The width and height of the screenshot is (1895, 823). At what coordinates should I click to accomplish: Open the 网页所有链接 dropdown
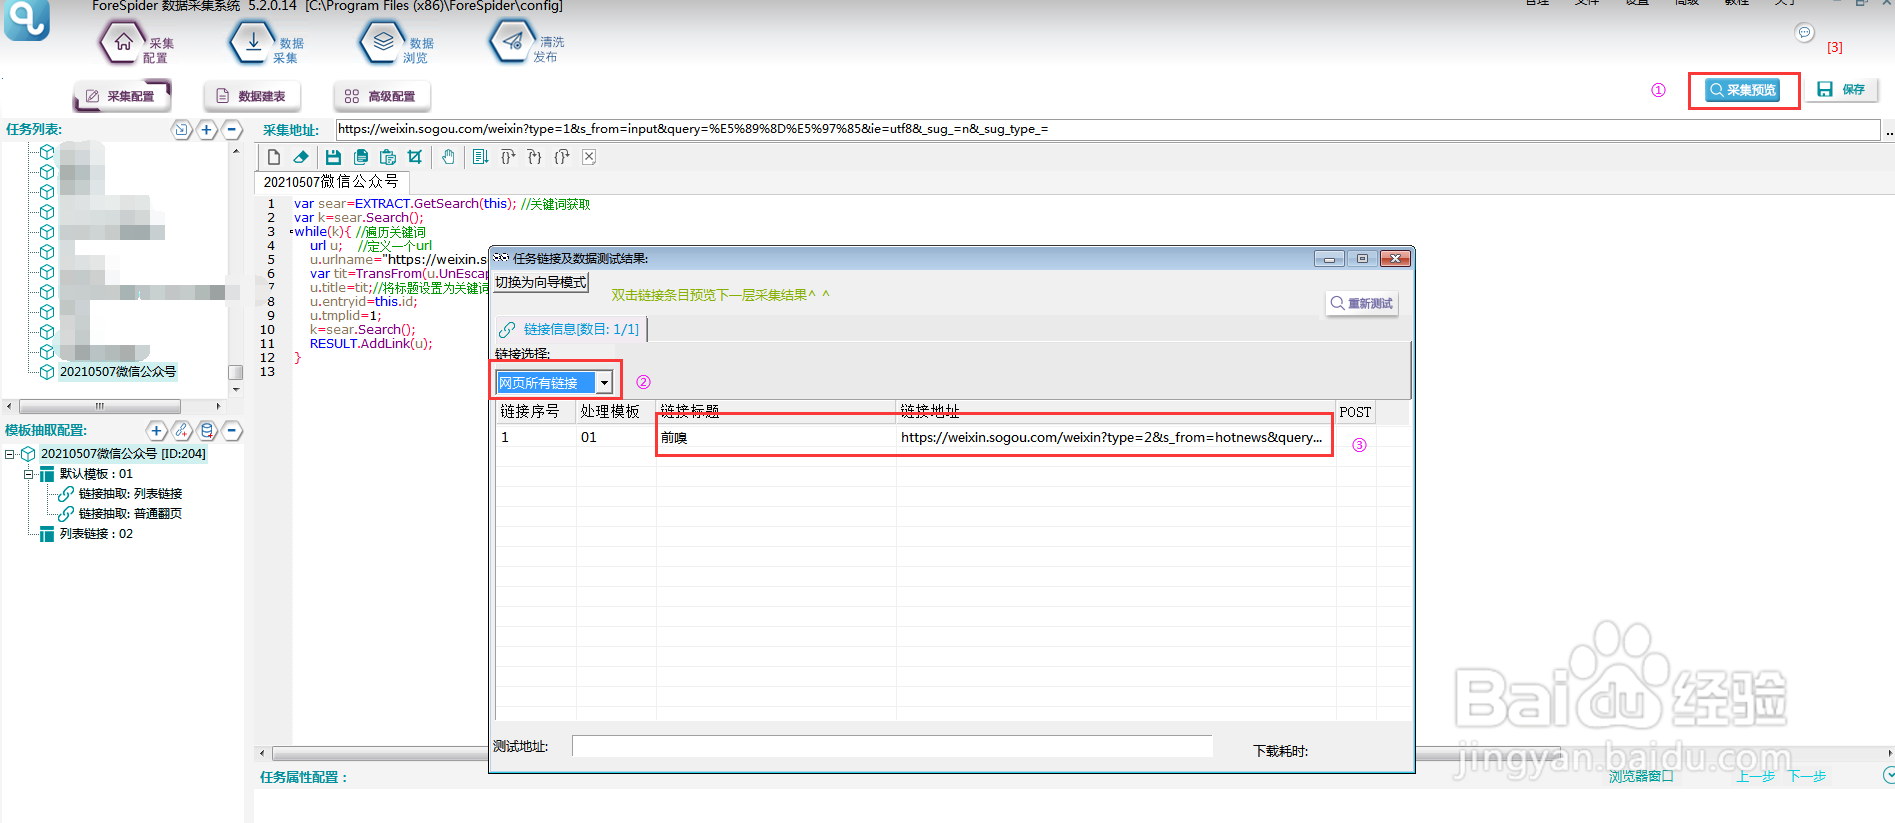pos(604,383)
